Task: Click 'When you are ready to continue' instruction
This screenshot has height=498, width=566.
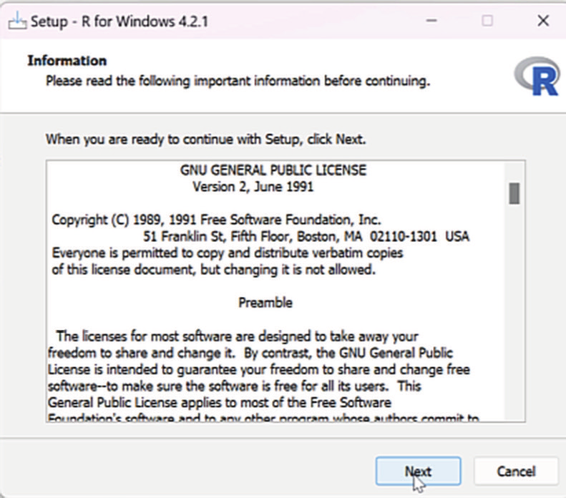Action: (206, 139)
